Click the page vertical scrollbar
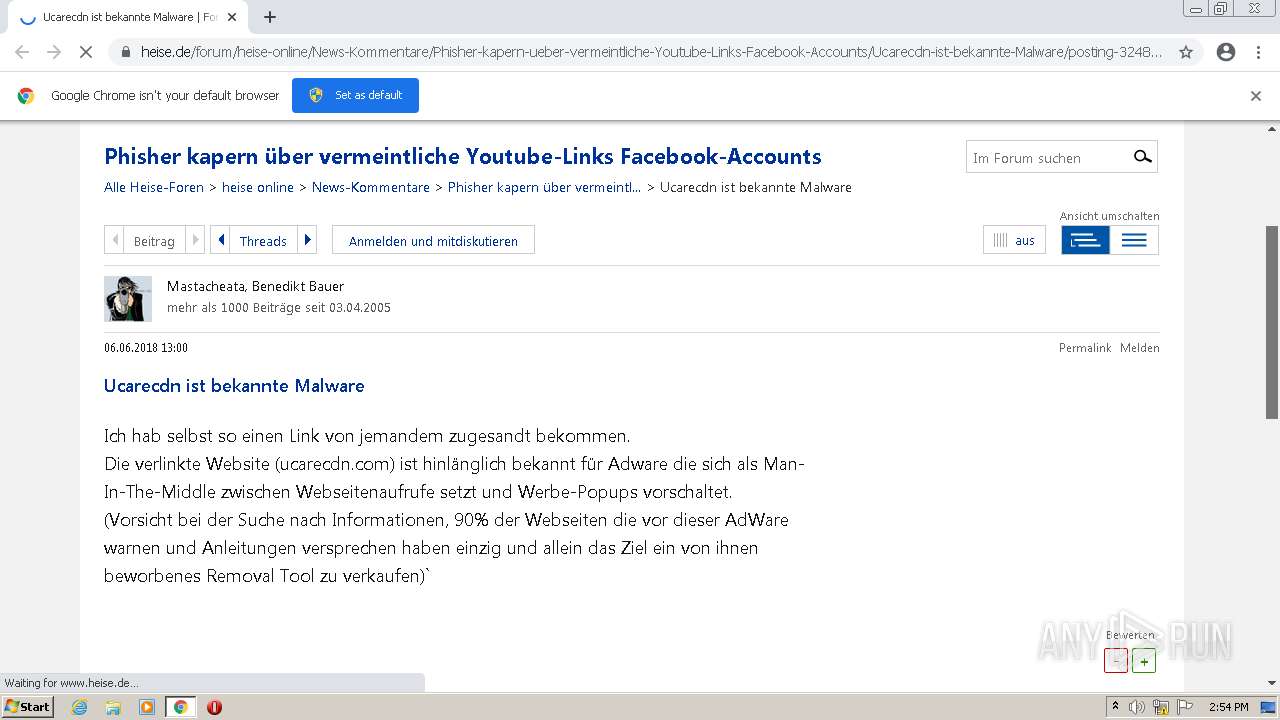Screen dimensions: 1280x720 click(1272, 320)
